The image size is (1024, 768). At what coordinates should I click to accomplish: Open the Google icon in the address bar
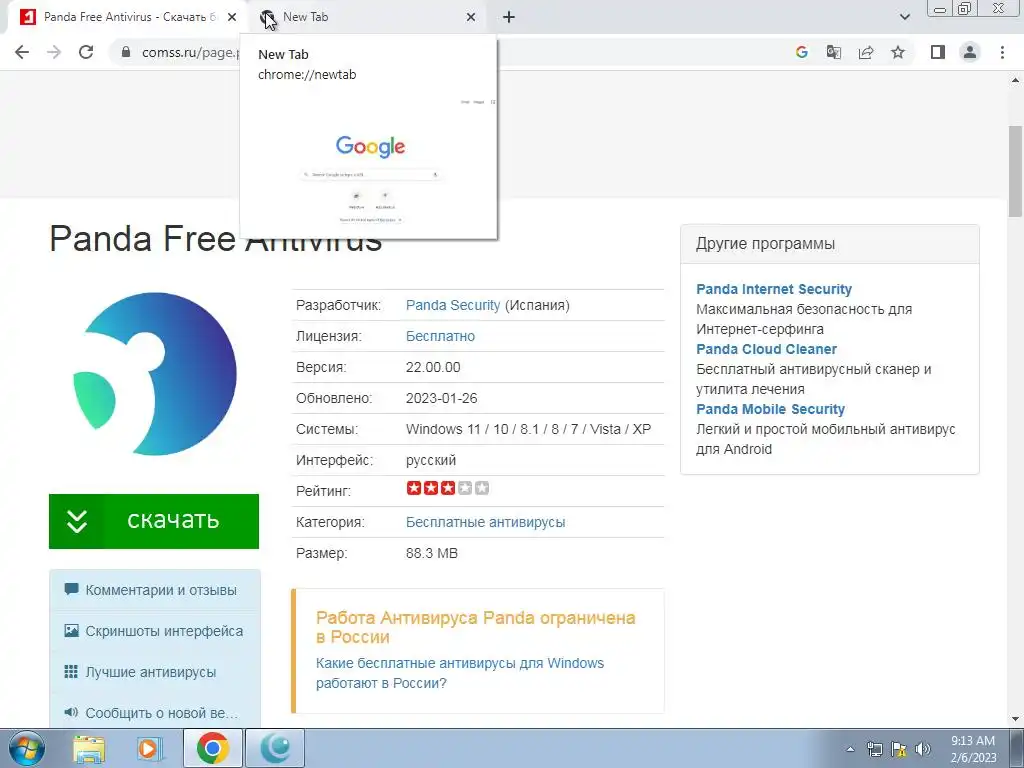pyautogui.click(x=802, y=52)
